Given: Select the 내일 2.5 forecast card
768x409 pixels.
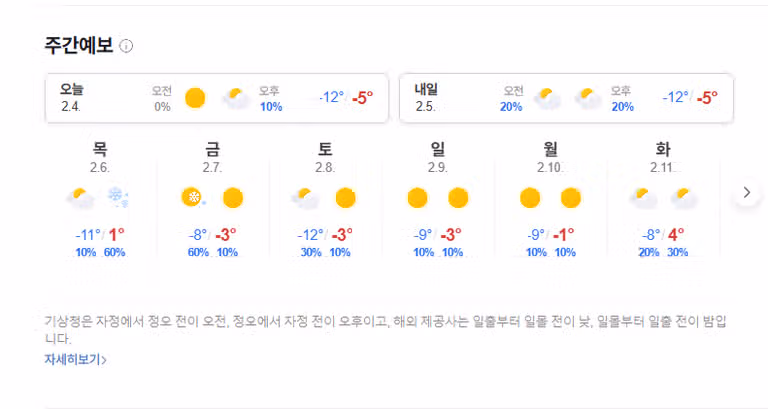Looking at the screenshot, I should [566, 98].
